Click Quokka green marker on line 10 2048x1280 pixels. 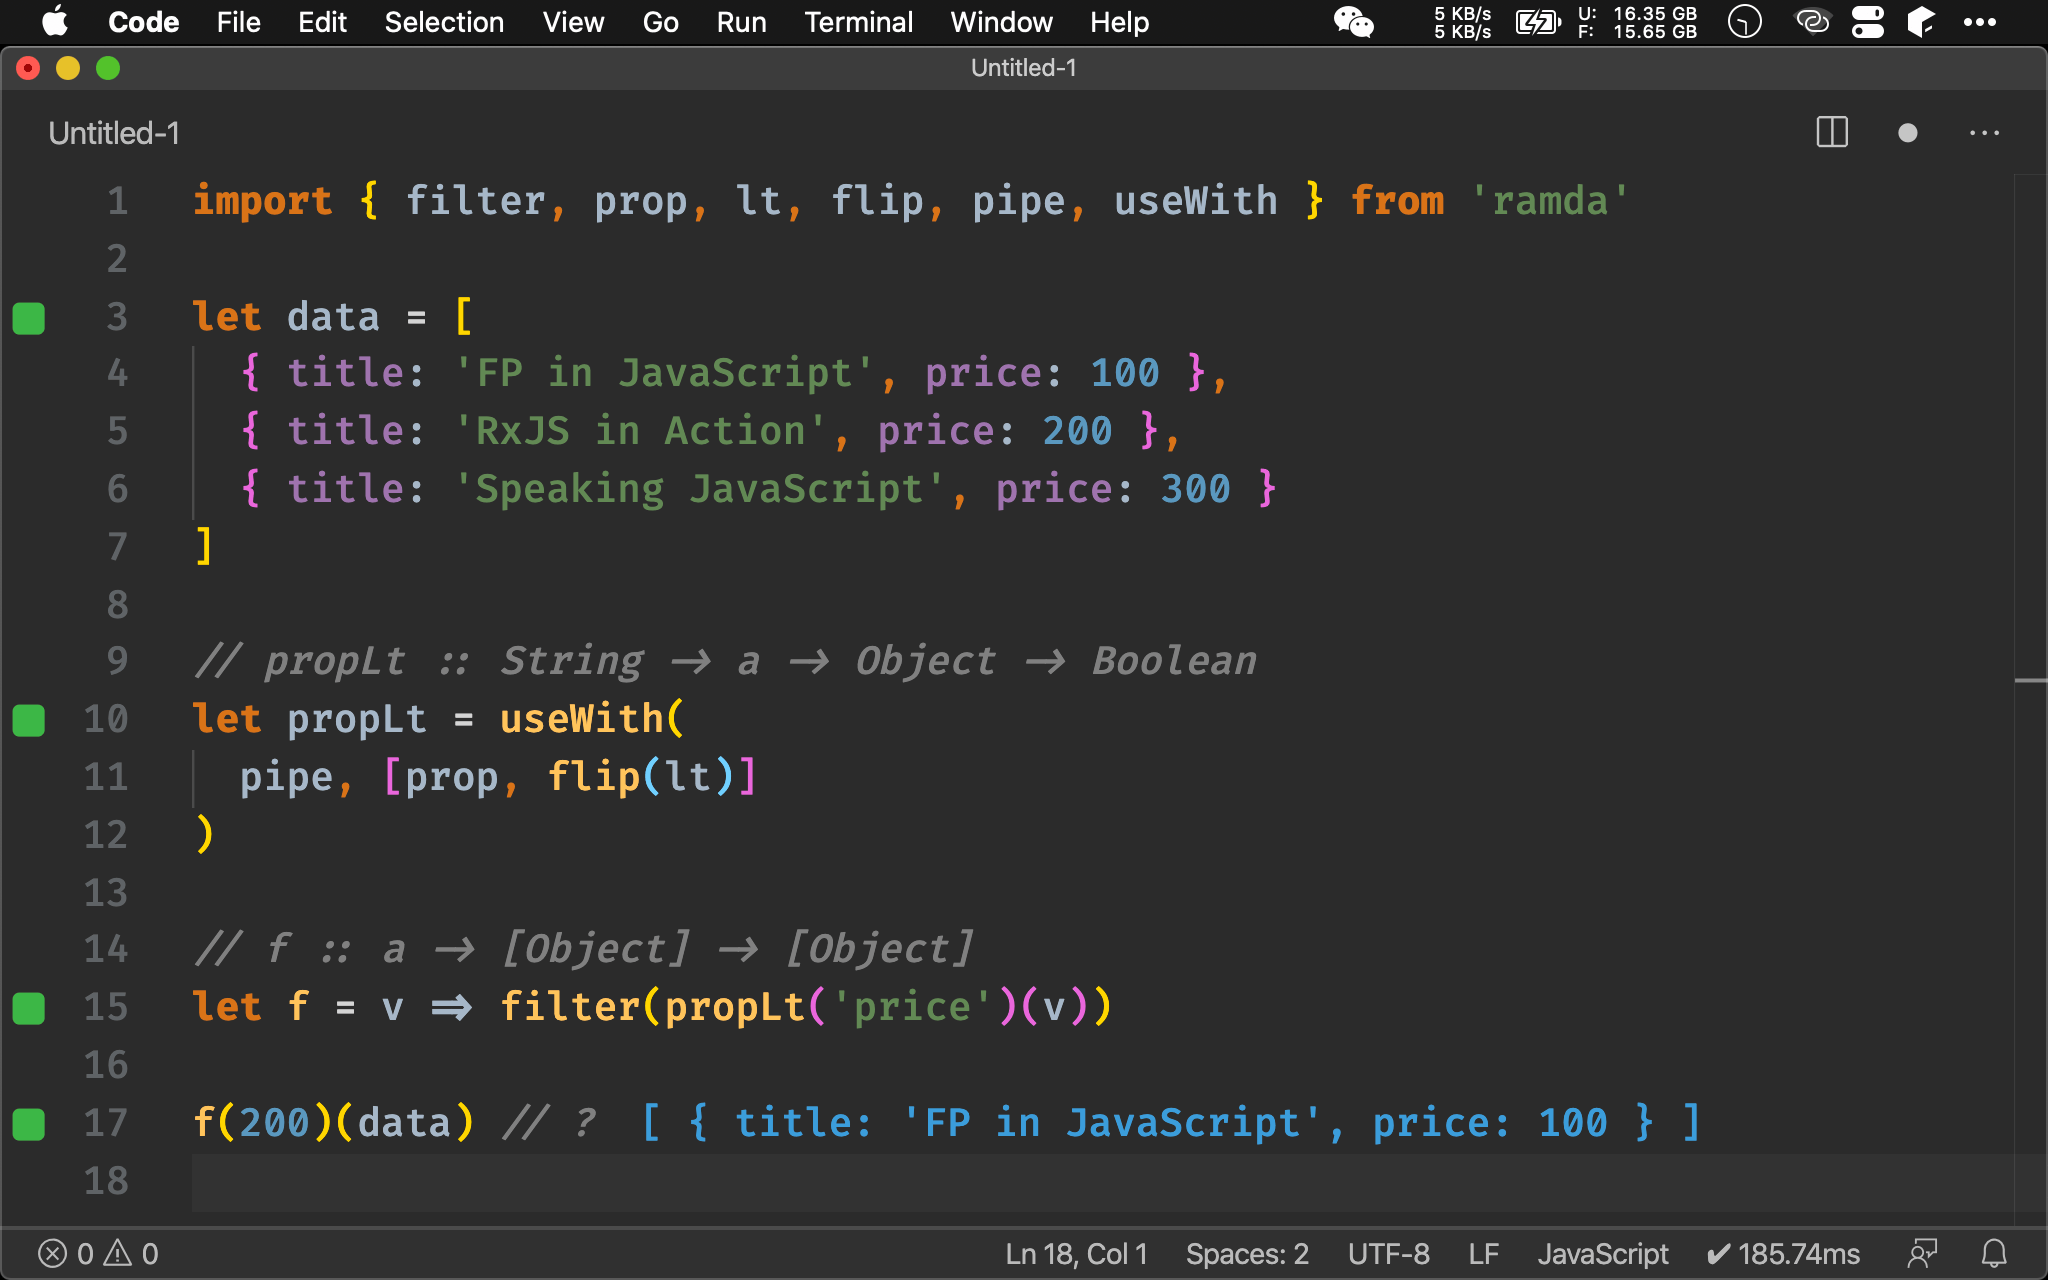[29, 720]
